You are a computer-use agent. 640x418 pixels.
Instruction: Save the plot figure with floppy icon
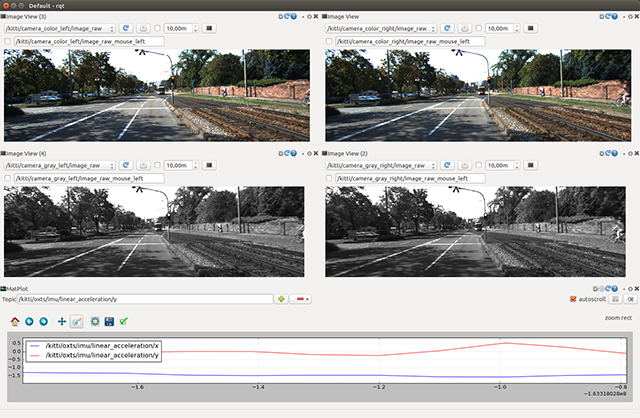coord(108,321)
